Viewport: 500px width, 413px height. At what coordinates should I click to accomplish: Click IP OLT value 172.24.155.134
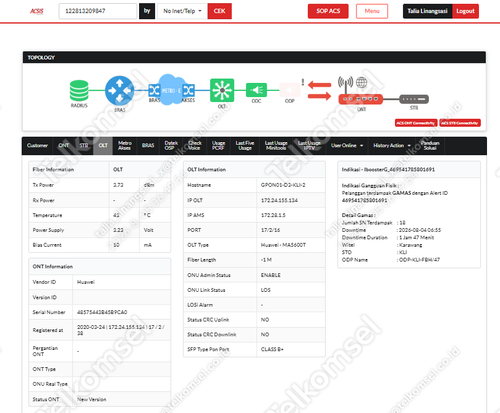coord(279,200)
